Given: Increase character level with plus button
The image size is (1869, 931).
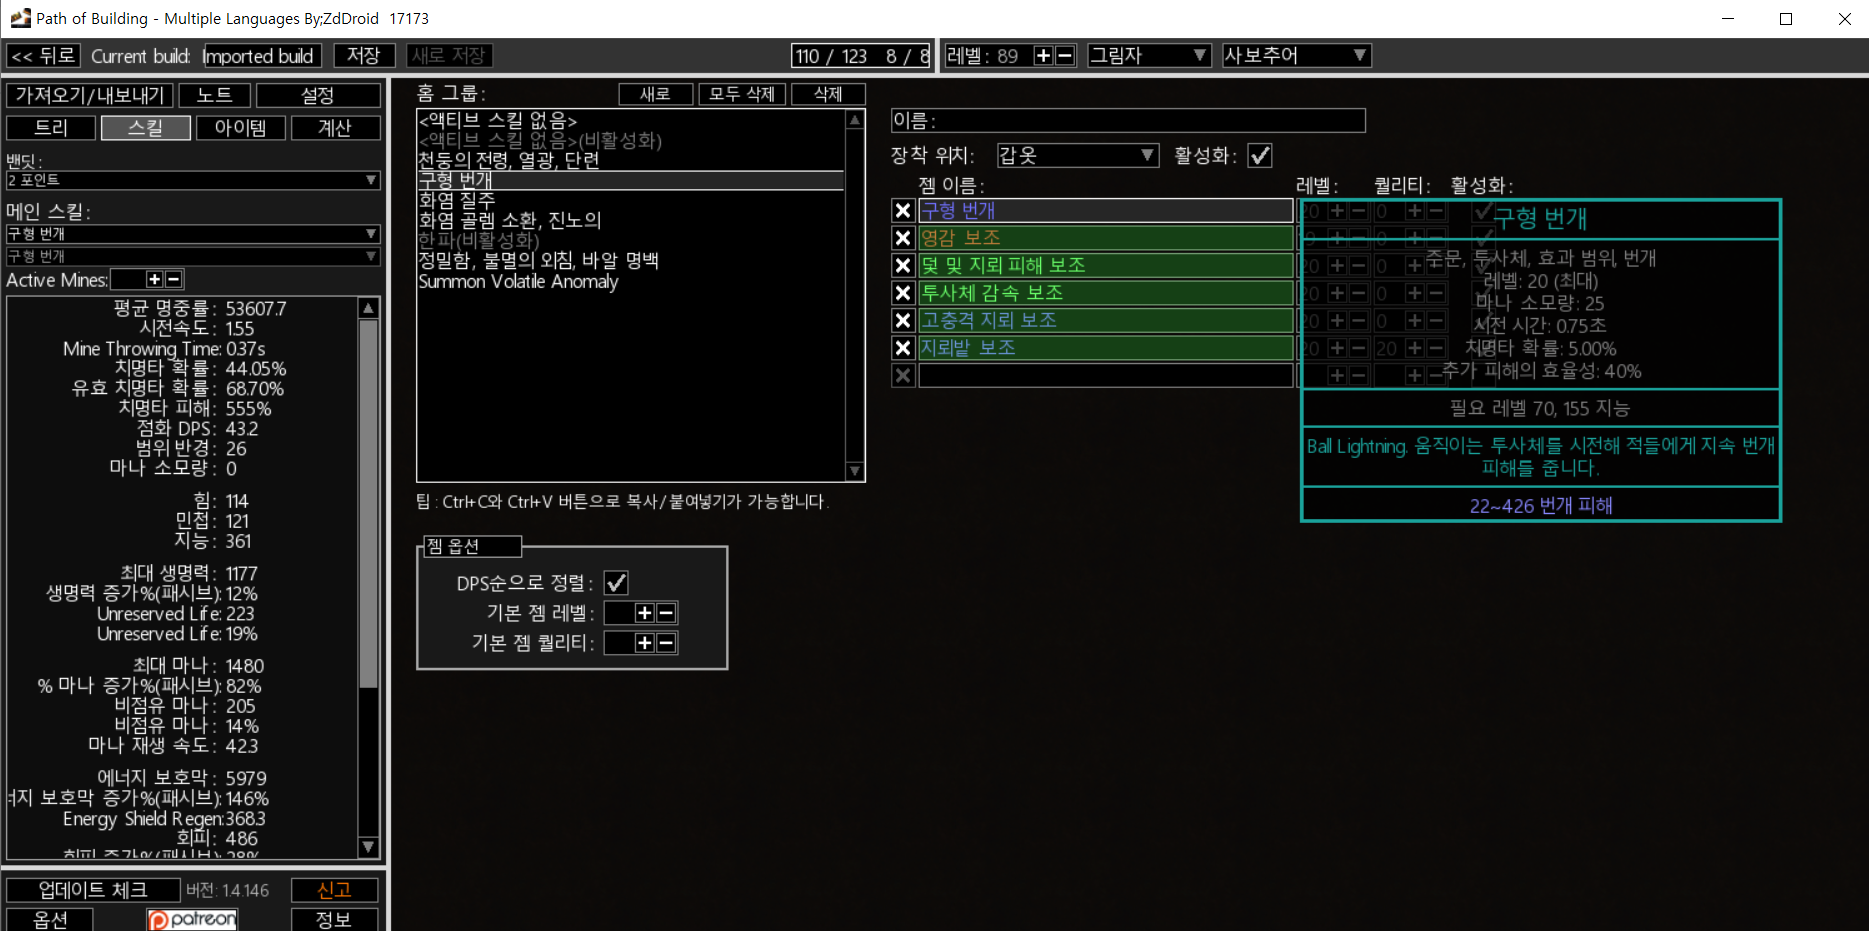Looking at the screenshot, I should [1043, 56].
